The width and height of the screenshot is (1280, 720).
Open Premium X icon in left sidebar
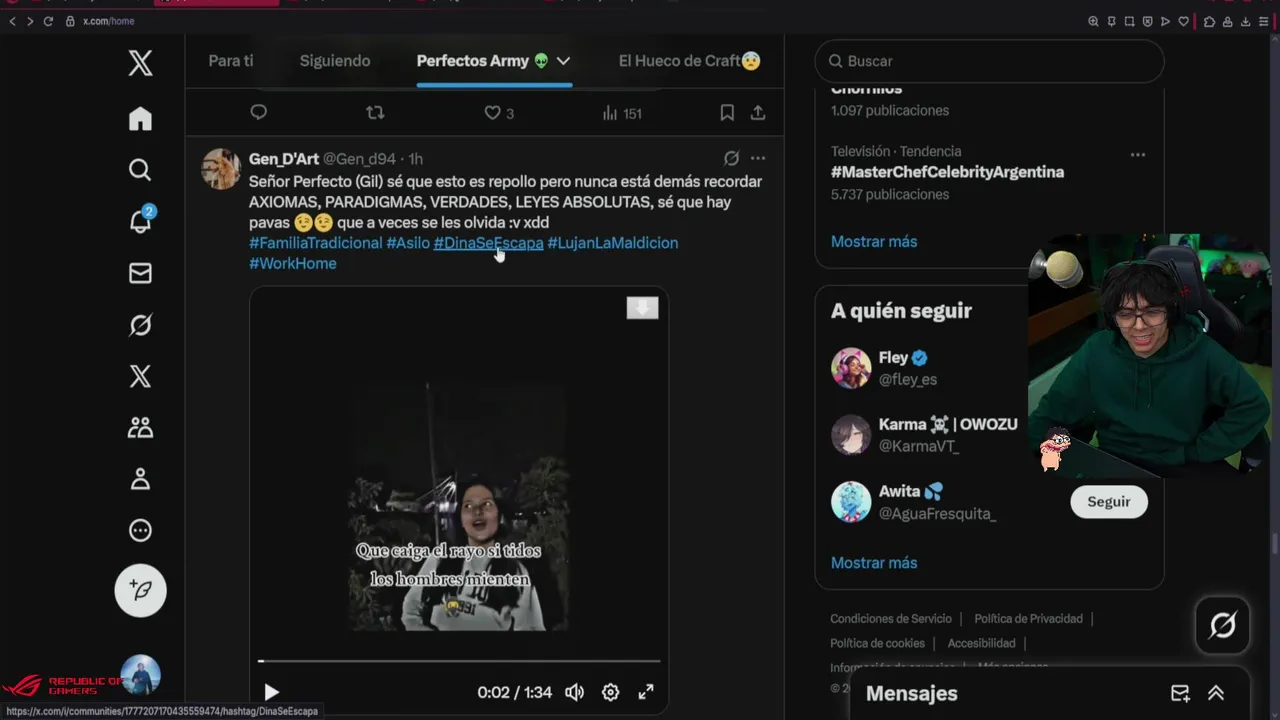click(140, 376)
